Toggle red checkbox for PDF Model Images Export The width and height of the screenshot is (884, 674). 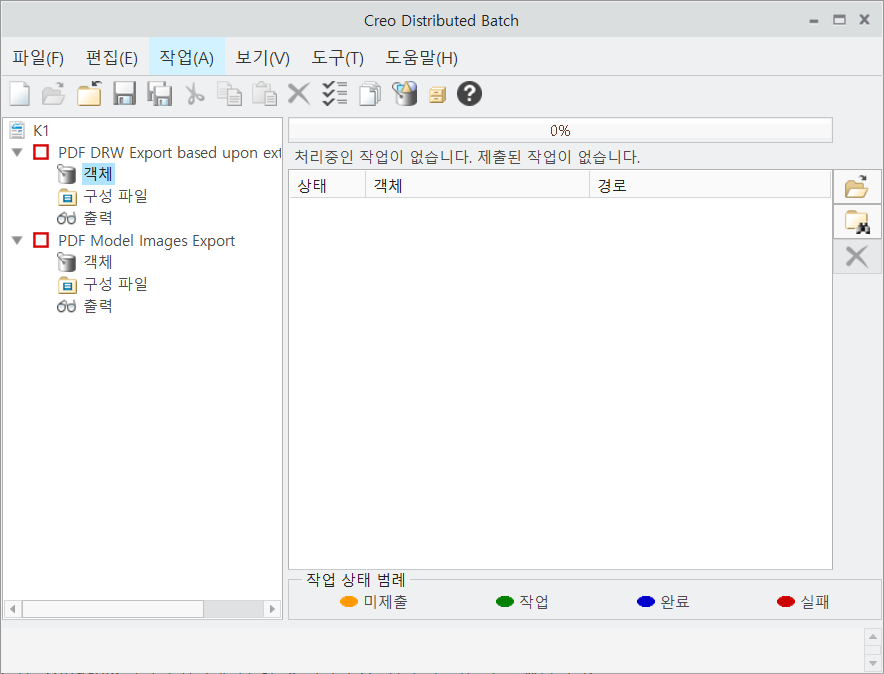coord(41,240)
